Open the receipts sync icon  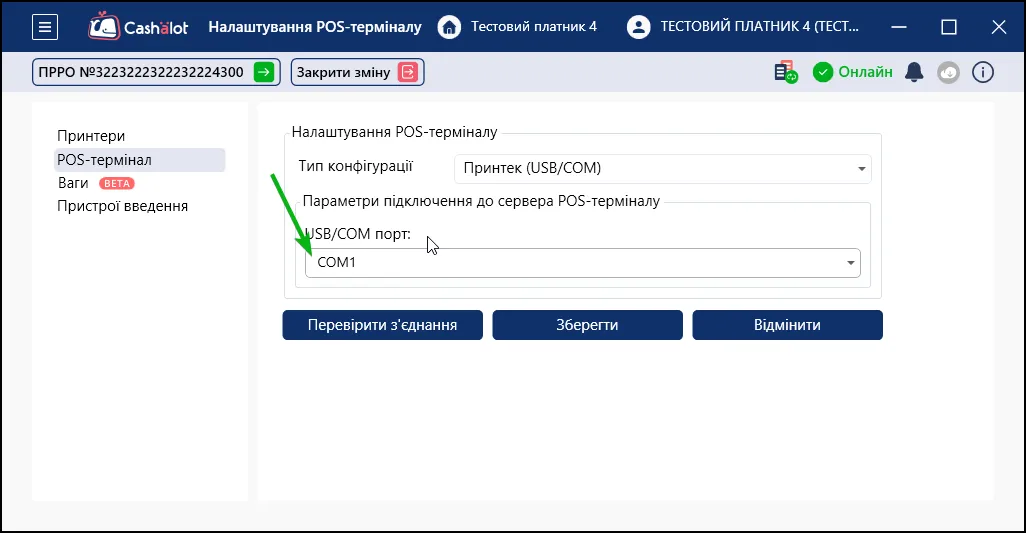pos(786,72)
